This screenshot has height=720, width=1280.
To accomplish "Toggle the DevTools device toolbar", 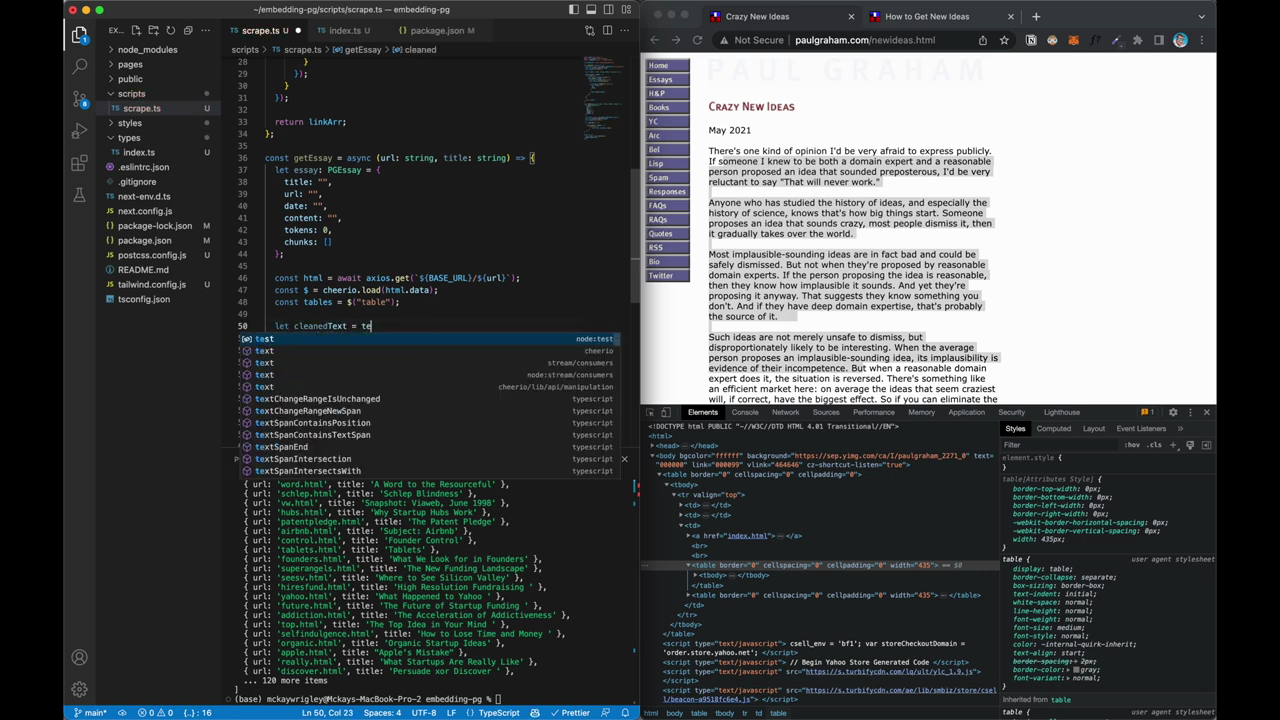I will (x=666, y=412).
